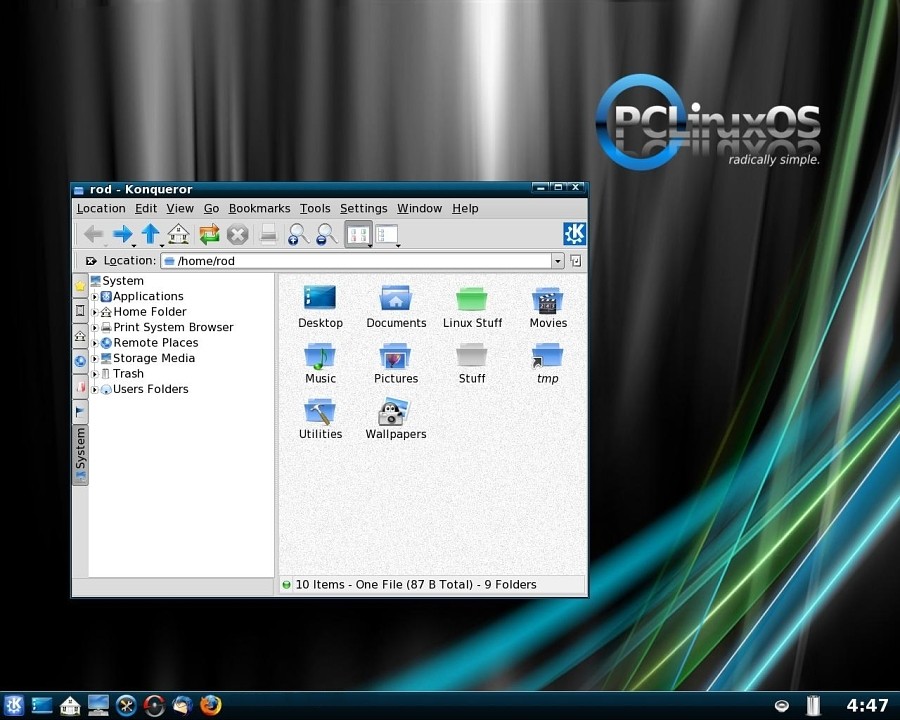900x720 pixels.
Task: Go up one directory with Up arrow
Action: [150, 234]
